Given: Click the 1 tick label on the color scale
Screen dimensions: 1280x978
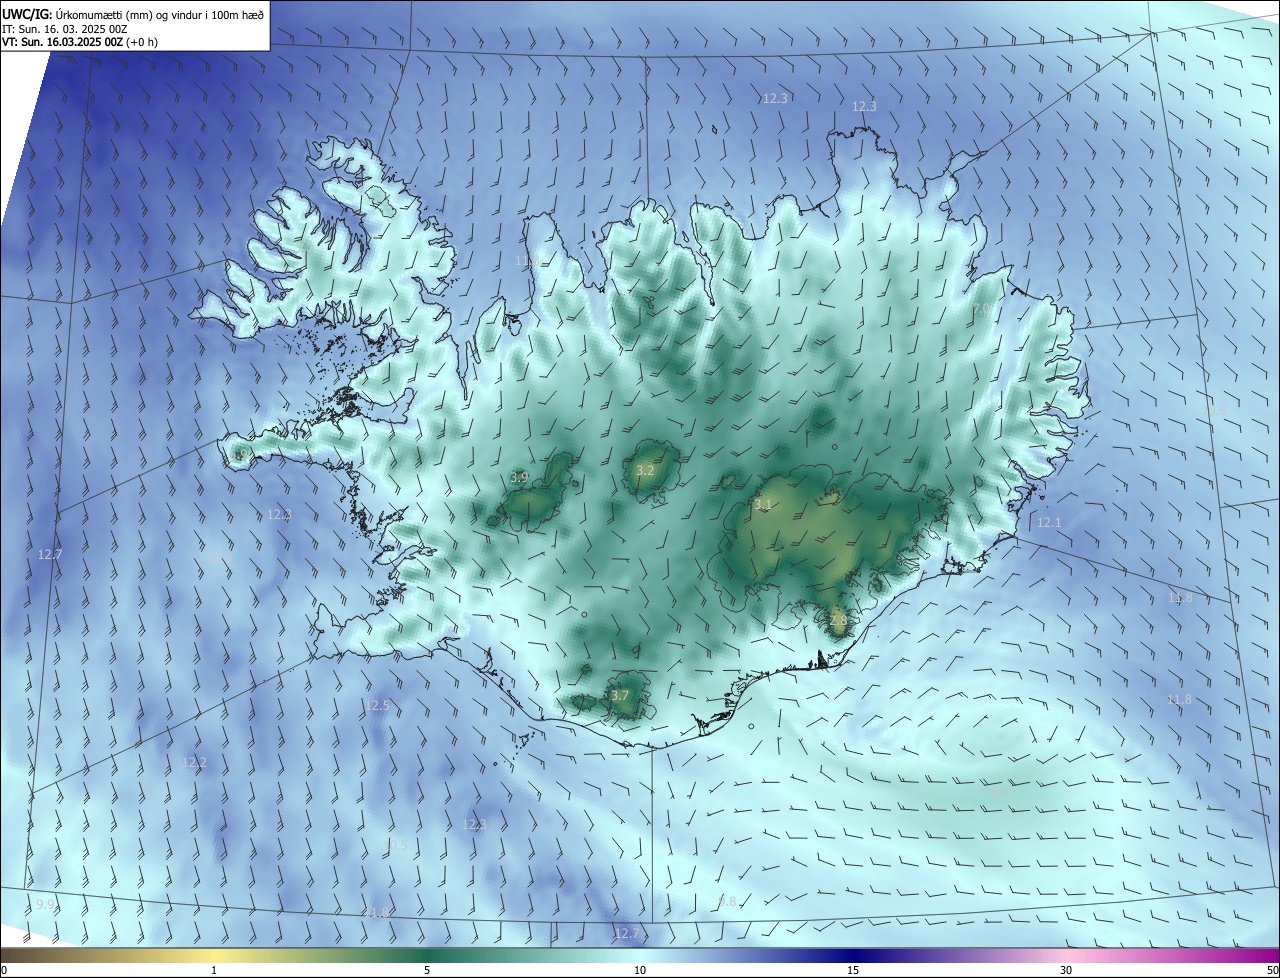Looking at the screenshot, I should [214, 971].
